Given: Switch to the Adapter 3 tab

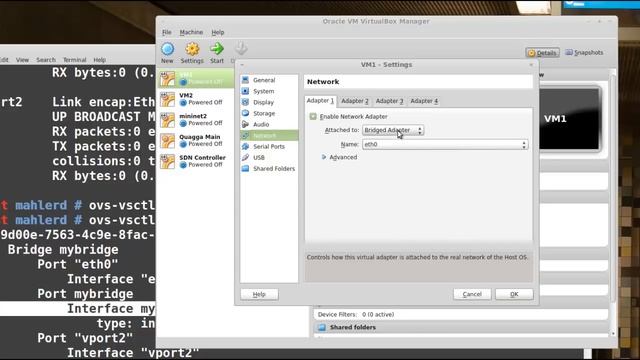Looking at the screenshot, I should pos(389,101).
